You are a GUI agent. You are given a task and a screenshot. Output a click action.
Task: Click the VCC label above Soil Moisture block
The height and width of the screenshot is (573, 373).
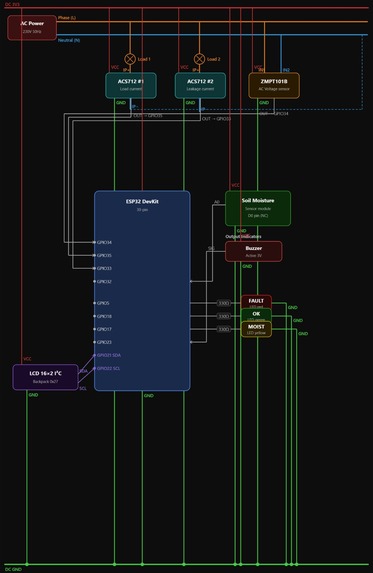pos(236,185)
